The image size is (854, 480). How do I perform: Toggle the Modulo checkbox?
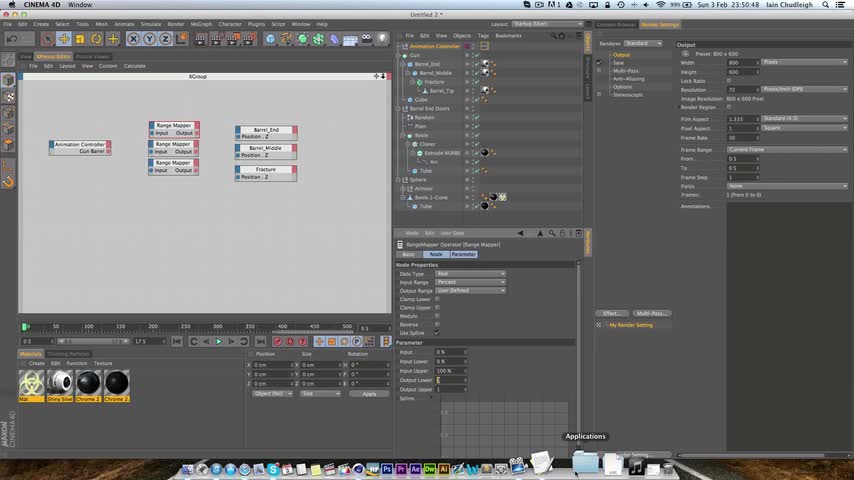(437, 316)
